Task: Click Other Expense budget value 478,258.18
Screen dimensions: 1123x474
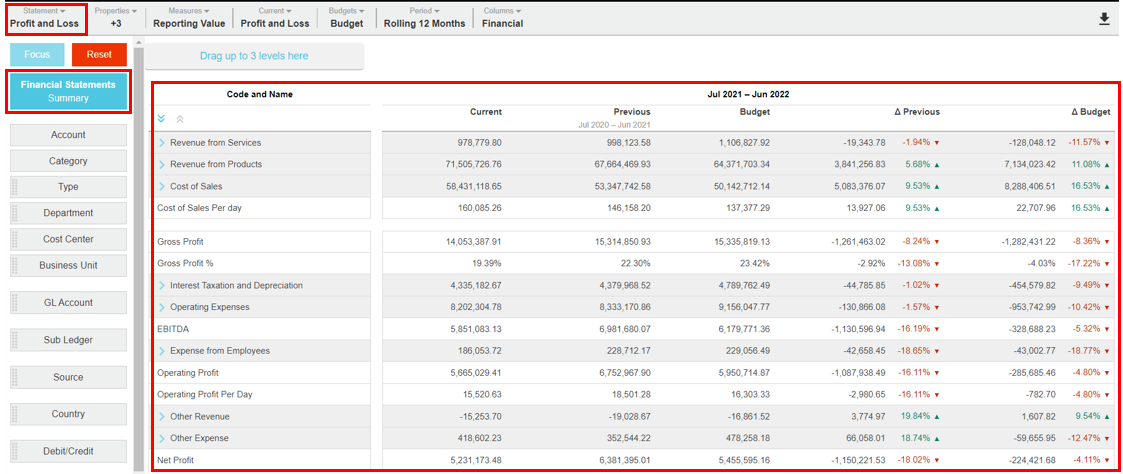Action: coord(746,437)
